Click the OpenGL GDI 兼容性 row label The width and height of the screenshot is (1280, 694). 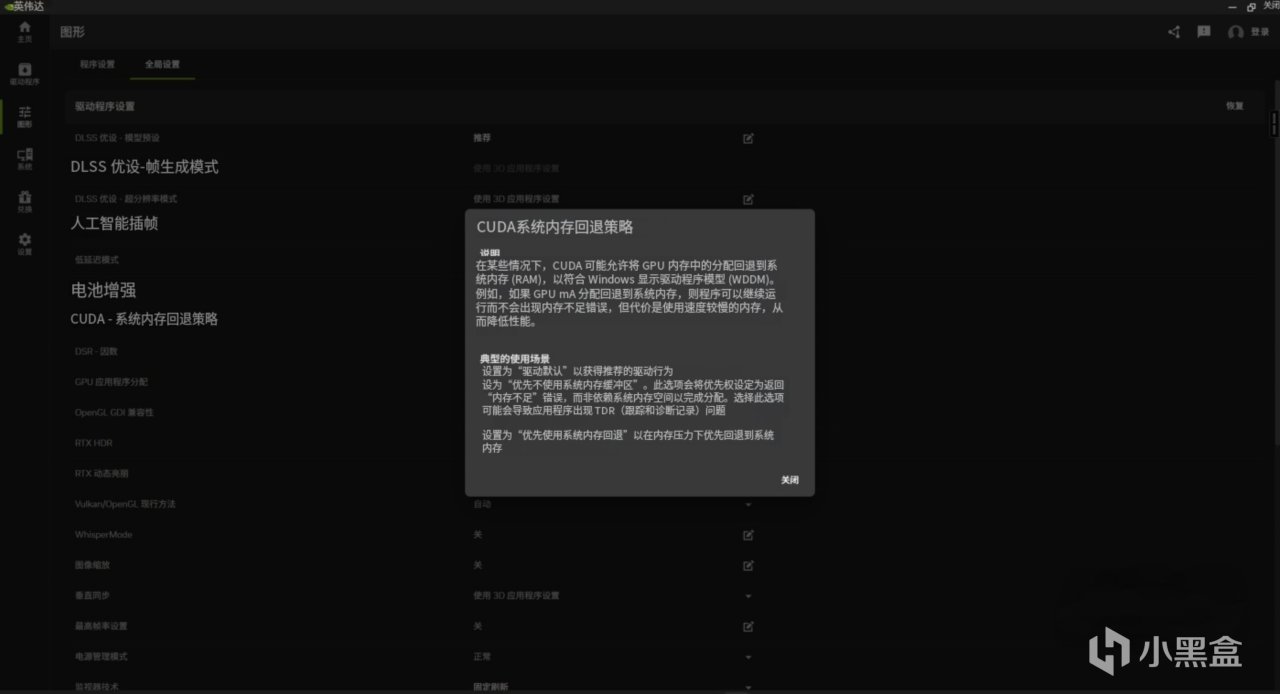[114, 412]
